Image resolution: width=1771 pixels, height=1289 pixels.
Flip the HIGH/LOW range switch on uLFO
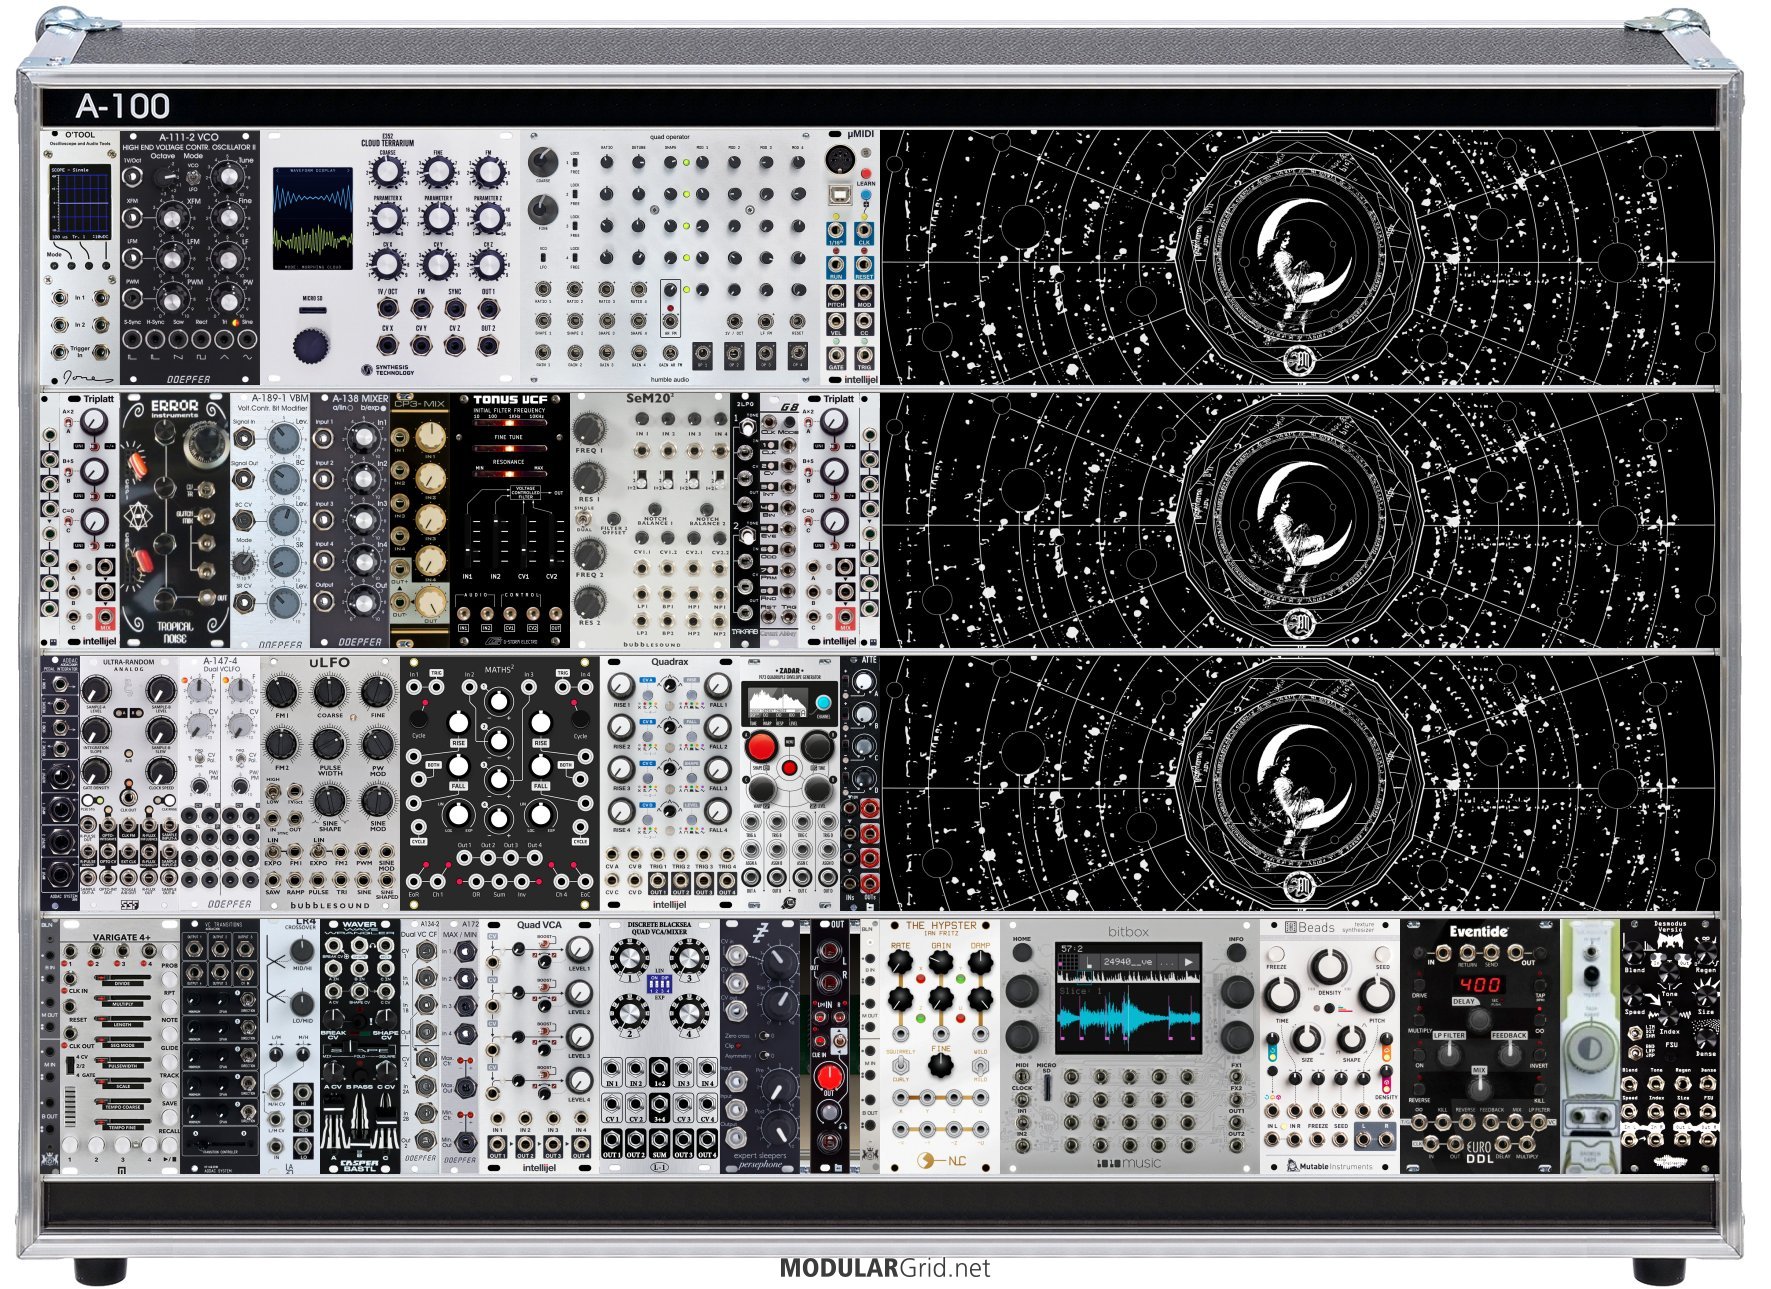[x=273, y=789]
